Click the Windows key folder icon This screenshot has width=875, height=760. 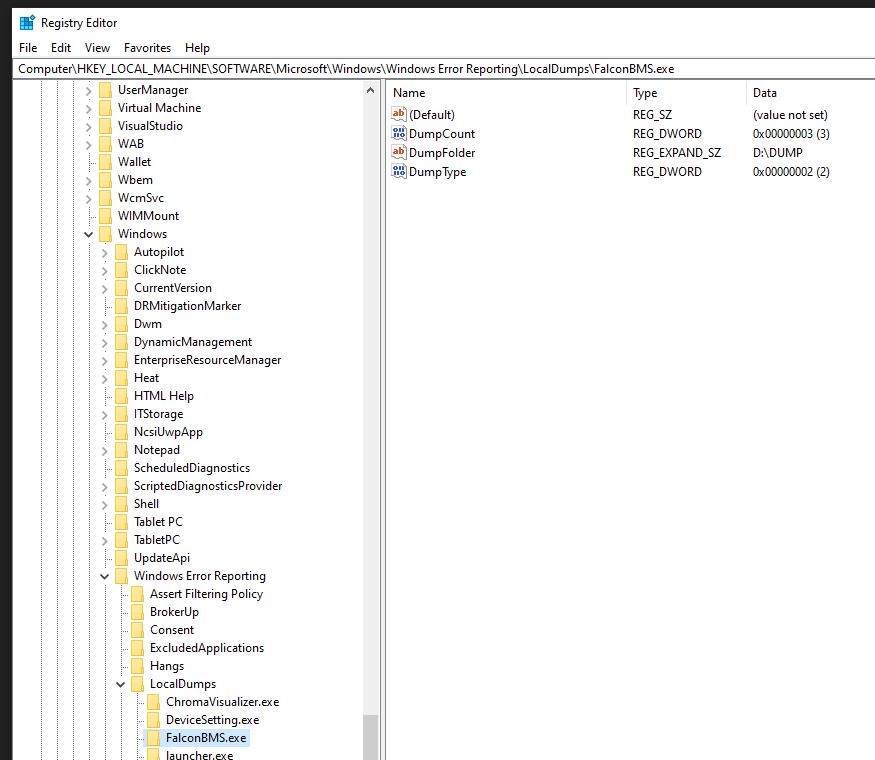click(105, 234)
